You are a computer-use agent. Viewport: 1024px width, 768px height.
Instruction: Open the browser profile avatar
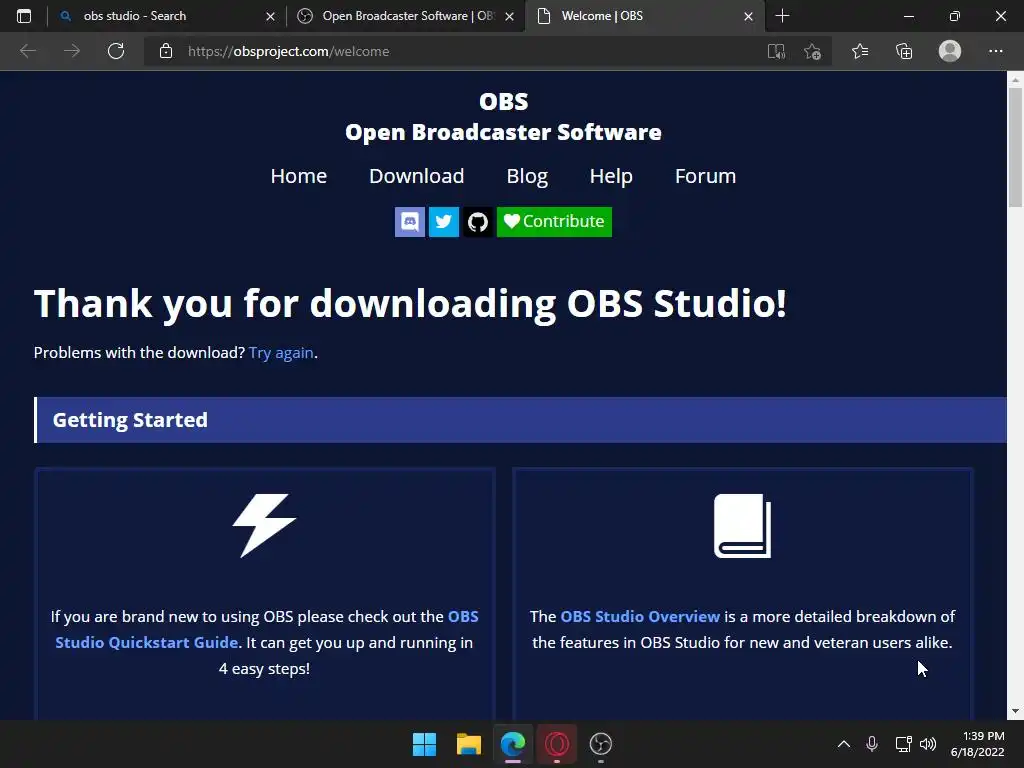[x=950, y=51]
